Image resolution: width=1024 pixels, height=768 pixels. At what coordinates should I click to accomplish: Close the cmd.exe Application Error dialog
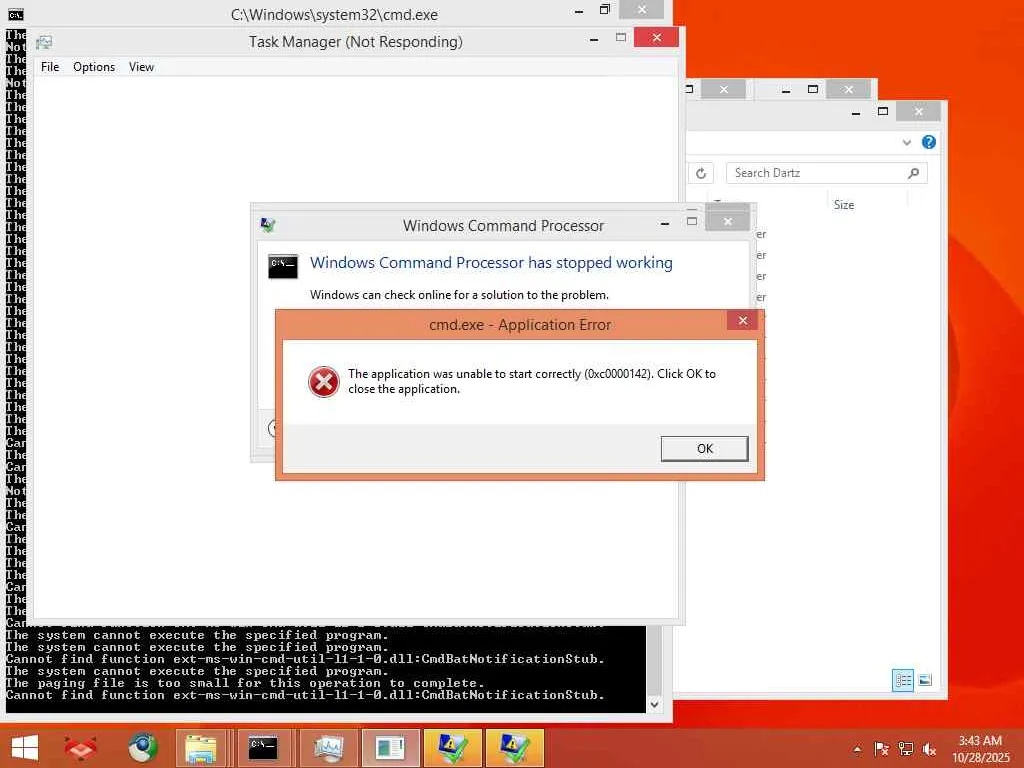743,320
